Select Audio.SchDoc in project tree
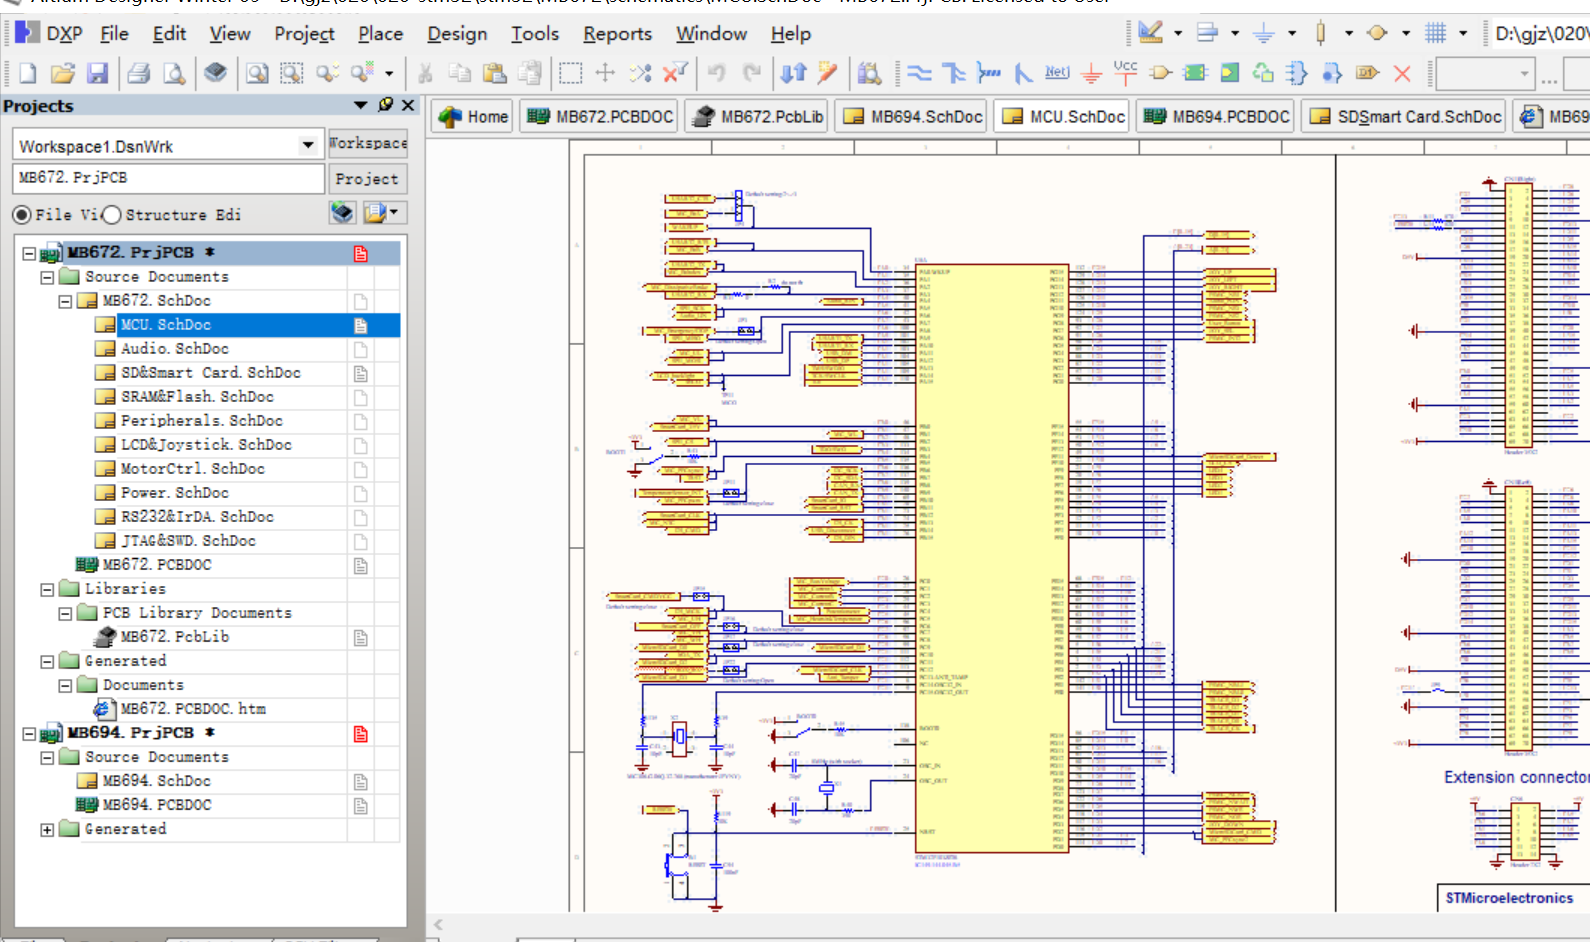 [x=175, y=349]
